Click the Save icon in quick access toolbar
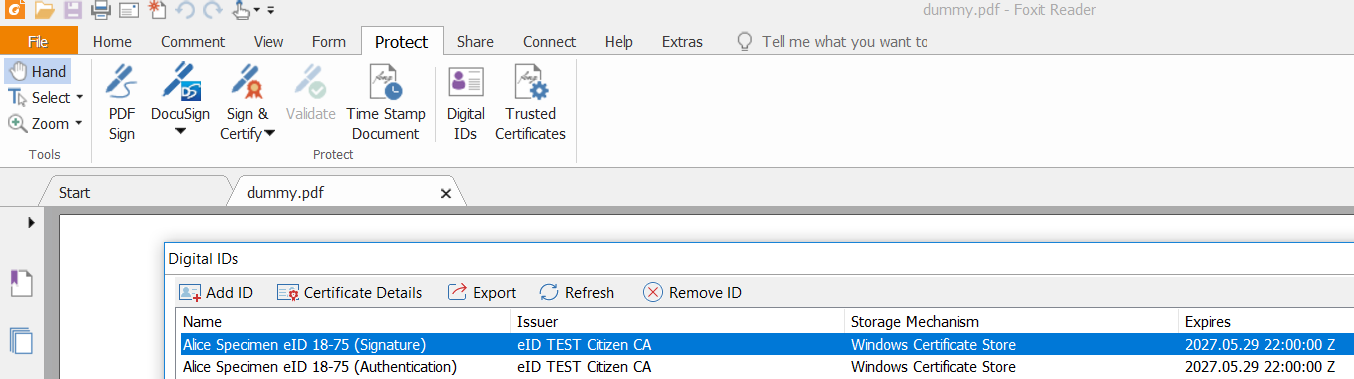The image size is (1354, 379). [73, 10]
